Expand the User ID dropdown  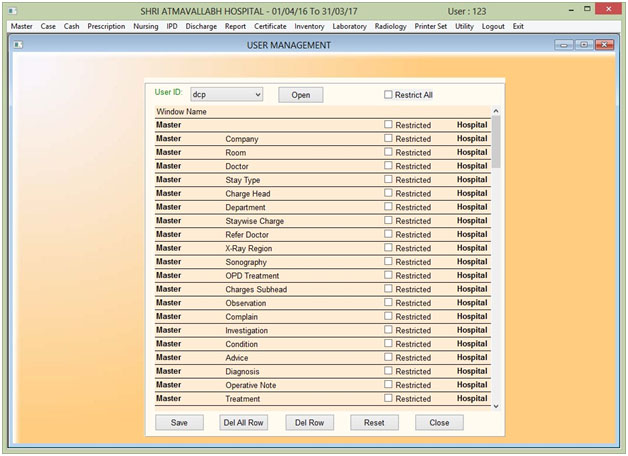coord(257,95)
